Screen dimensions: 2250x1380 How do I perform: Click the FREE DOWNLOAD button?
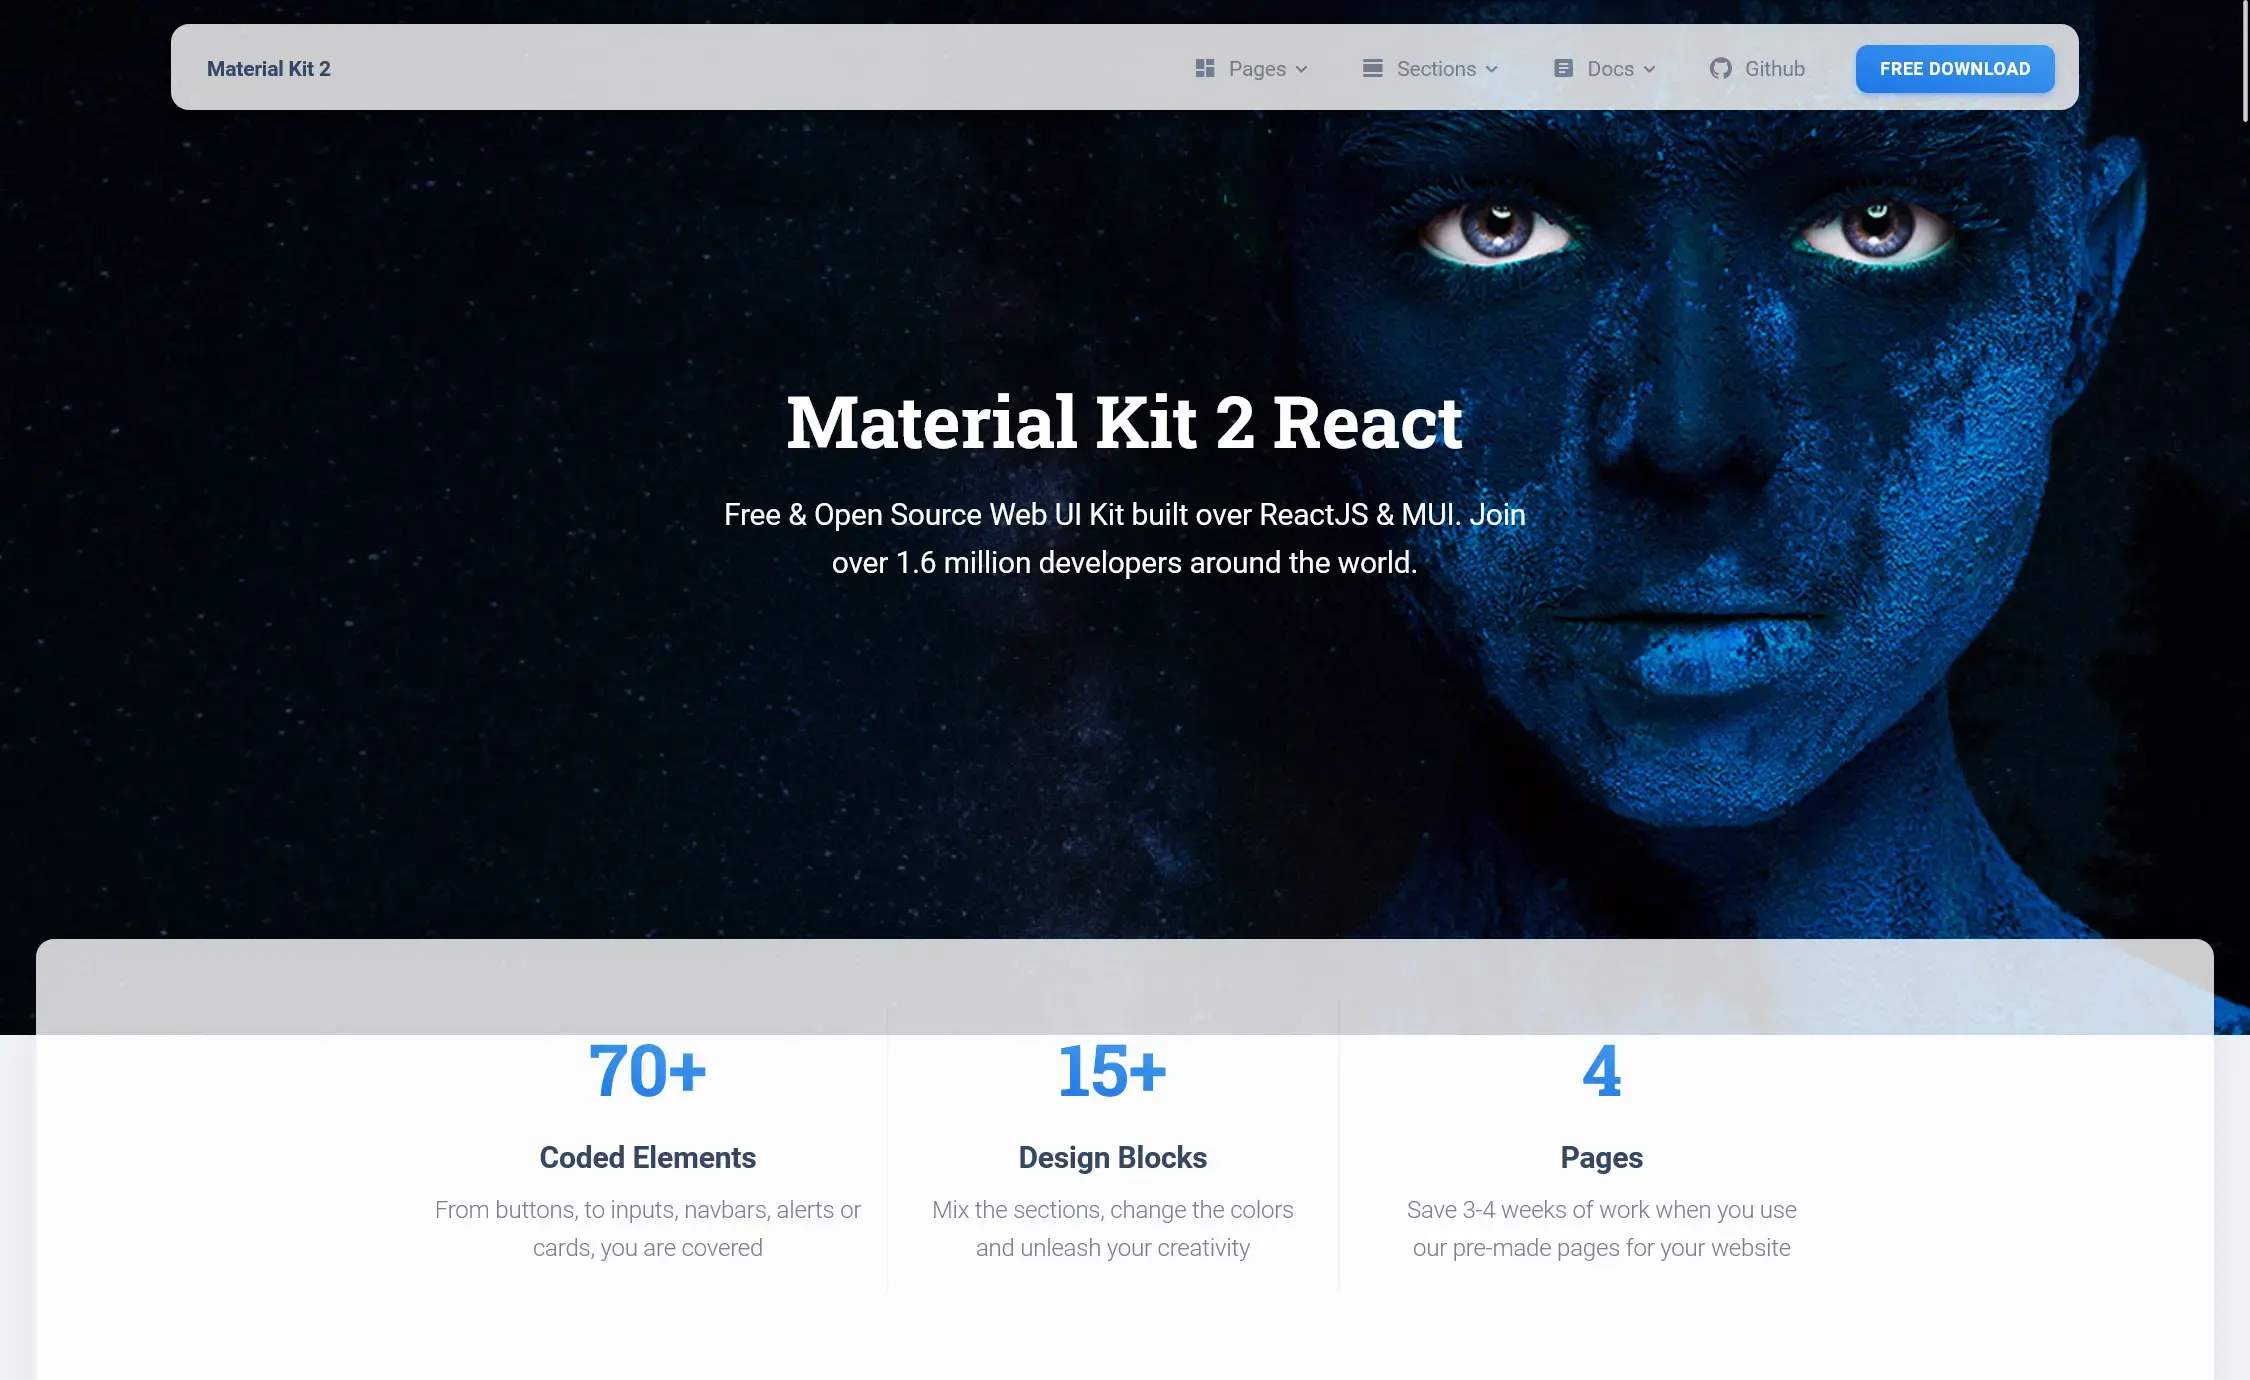tap(1954, 68)
